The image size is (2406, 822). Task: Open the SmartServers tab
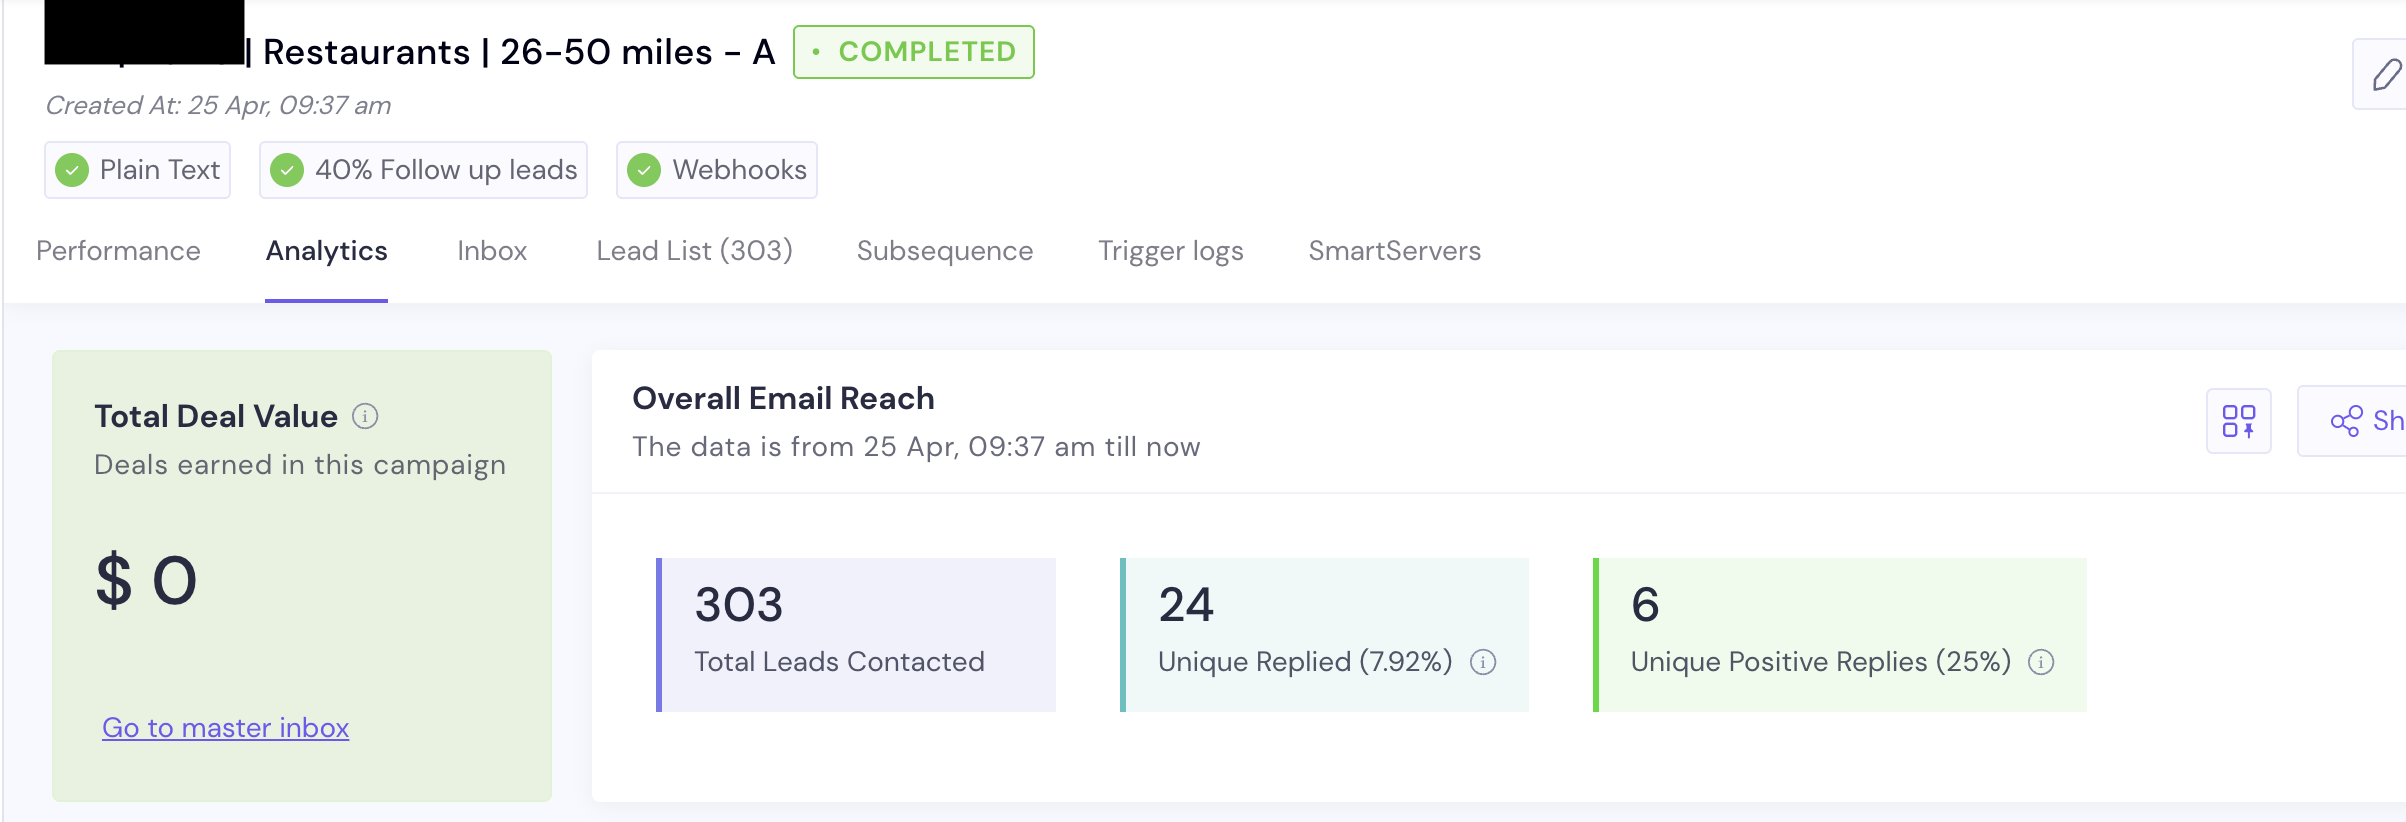pyautogui.click(x=1394, y=251)
